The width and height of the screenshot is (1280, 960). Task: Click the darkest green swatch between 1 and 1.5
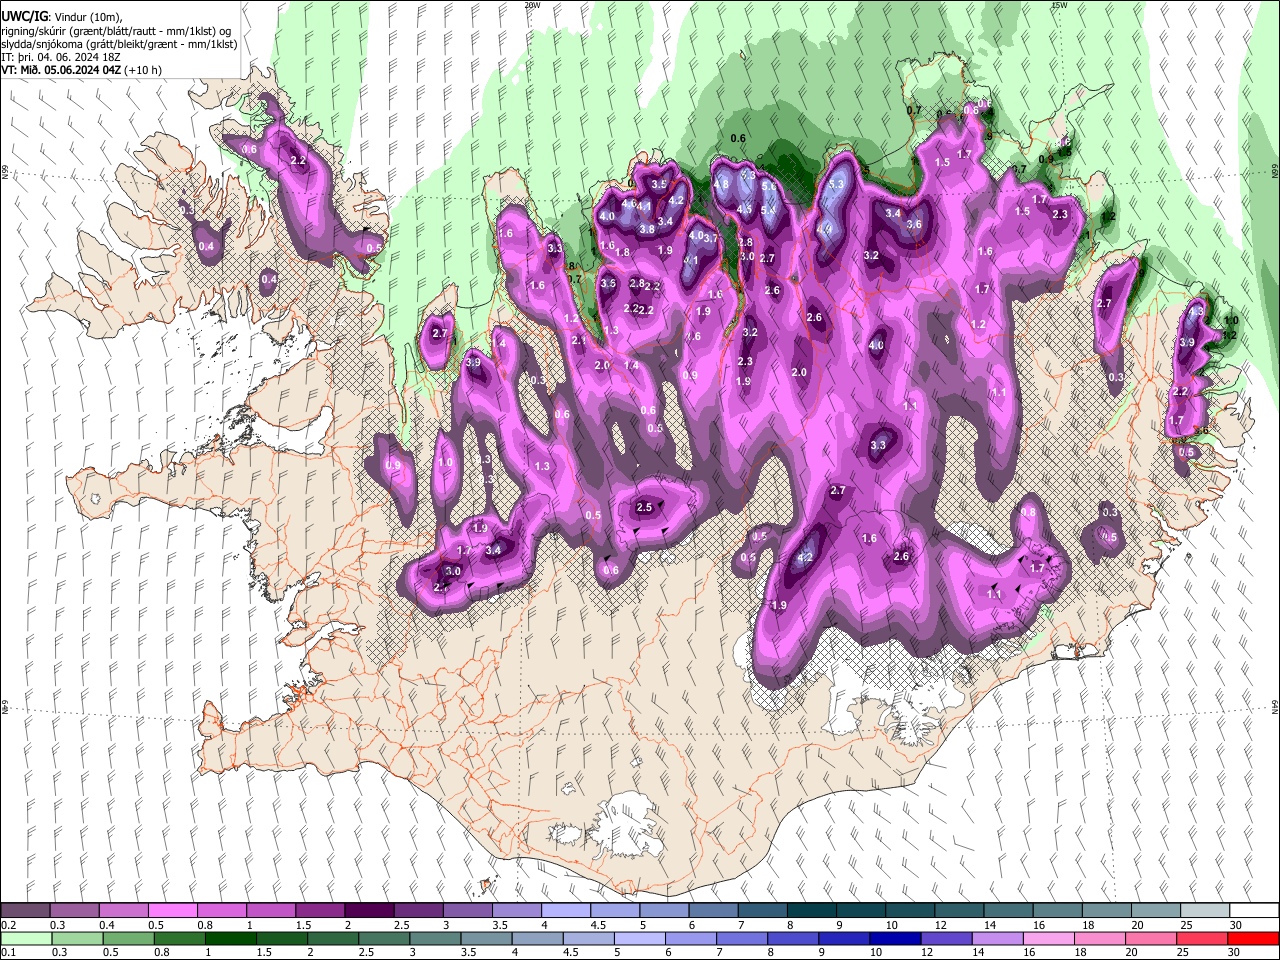click(233, 938)
